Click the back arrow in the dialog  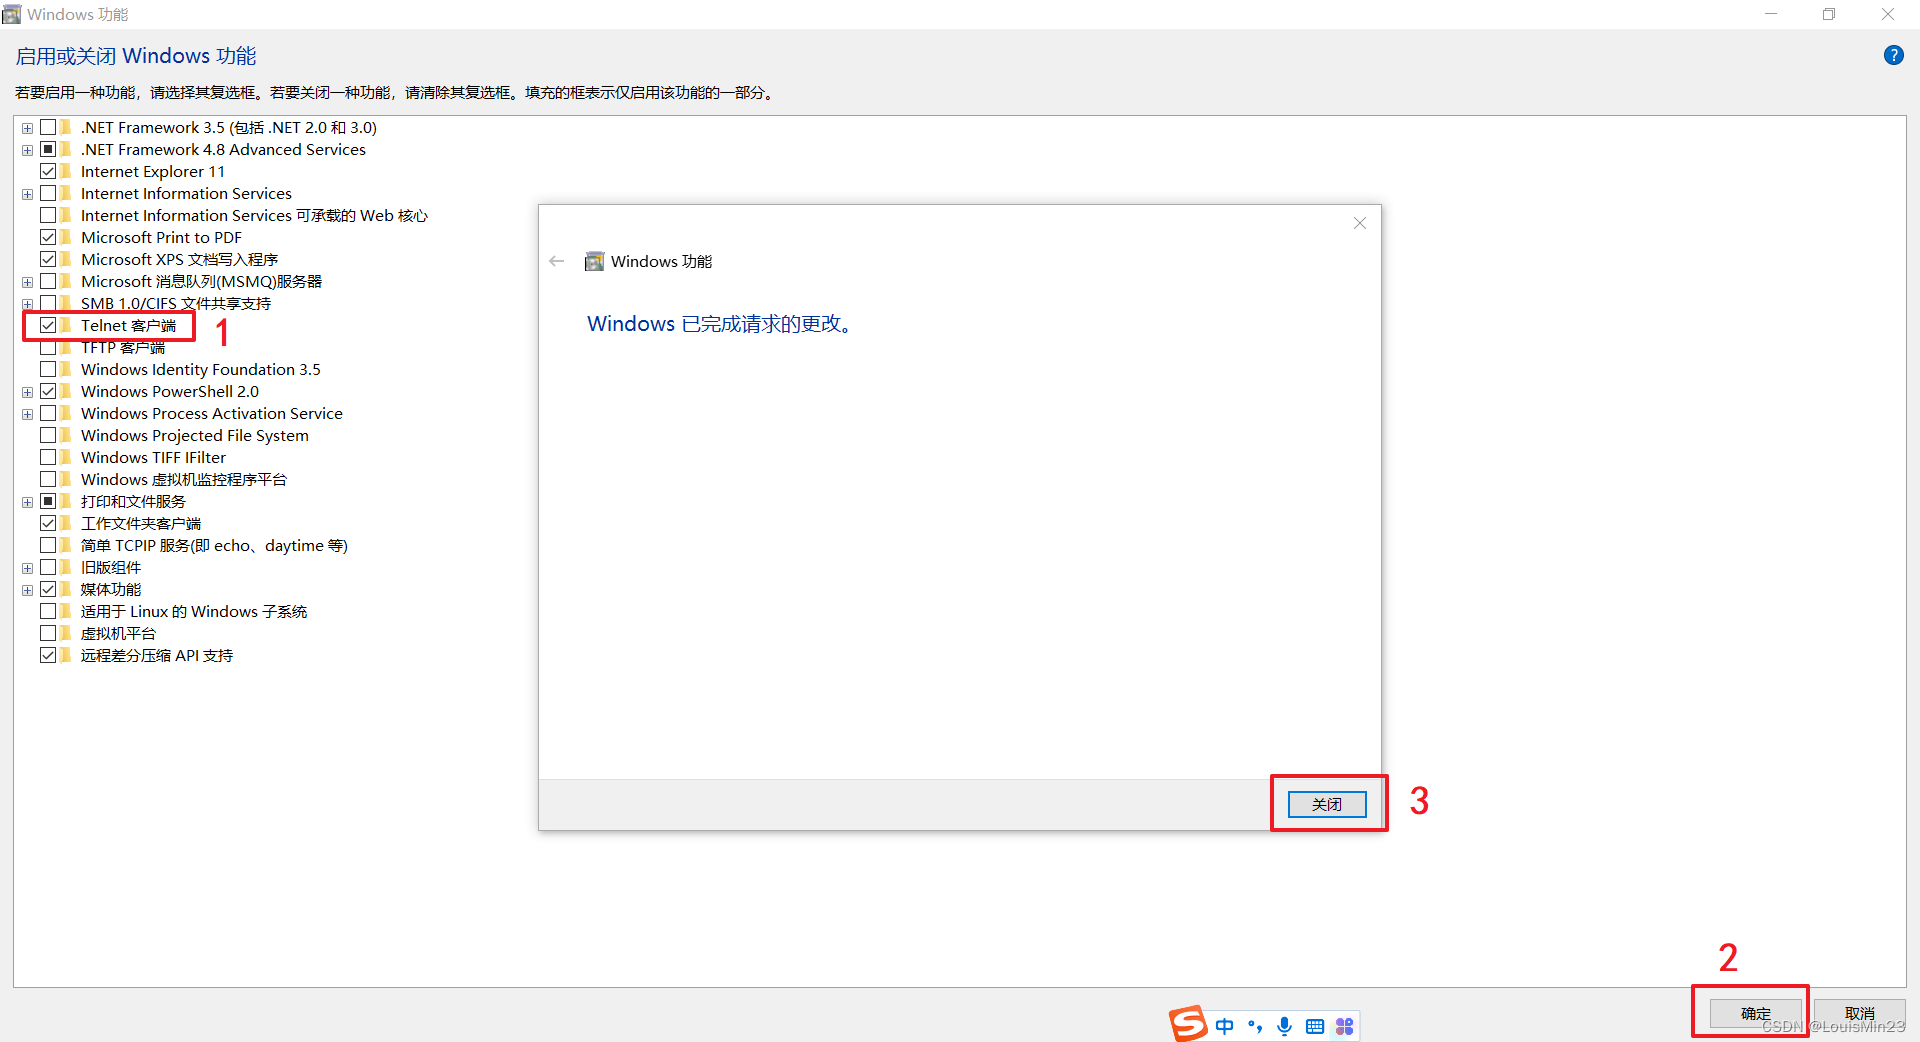[x=557, y=262]
